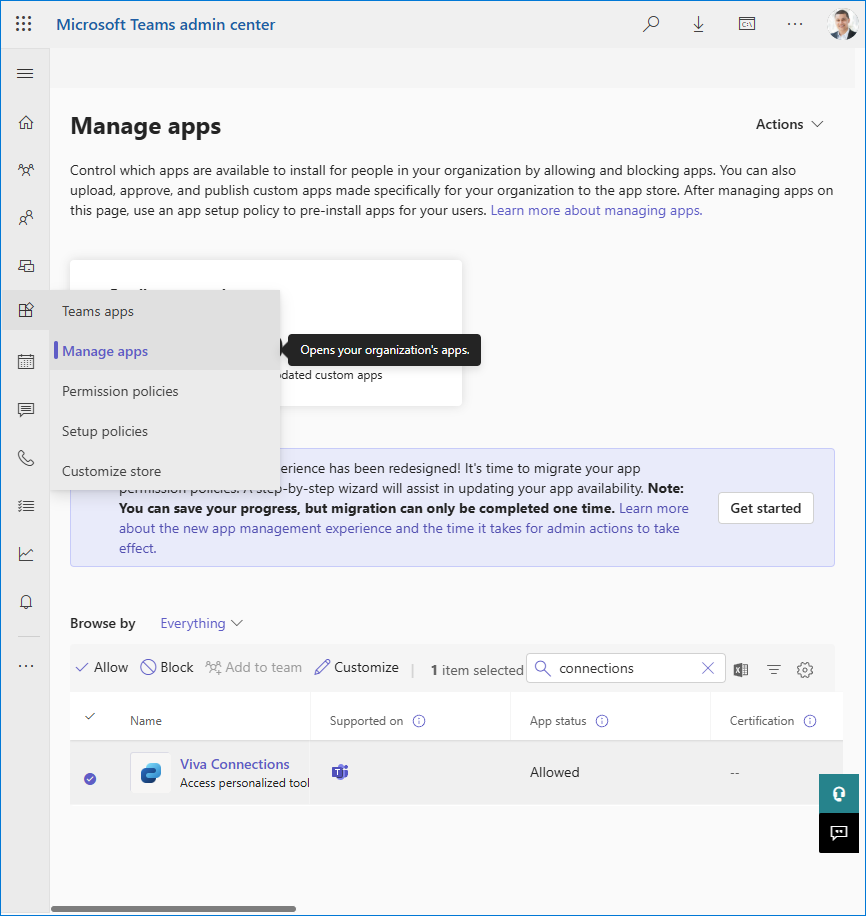
Task: Open the Teams section icon in sidebar
Action: [26, 170]
